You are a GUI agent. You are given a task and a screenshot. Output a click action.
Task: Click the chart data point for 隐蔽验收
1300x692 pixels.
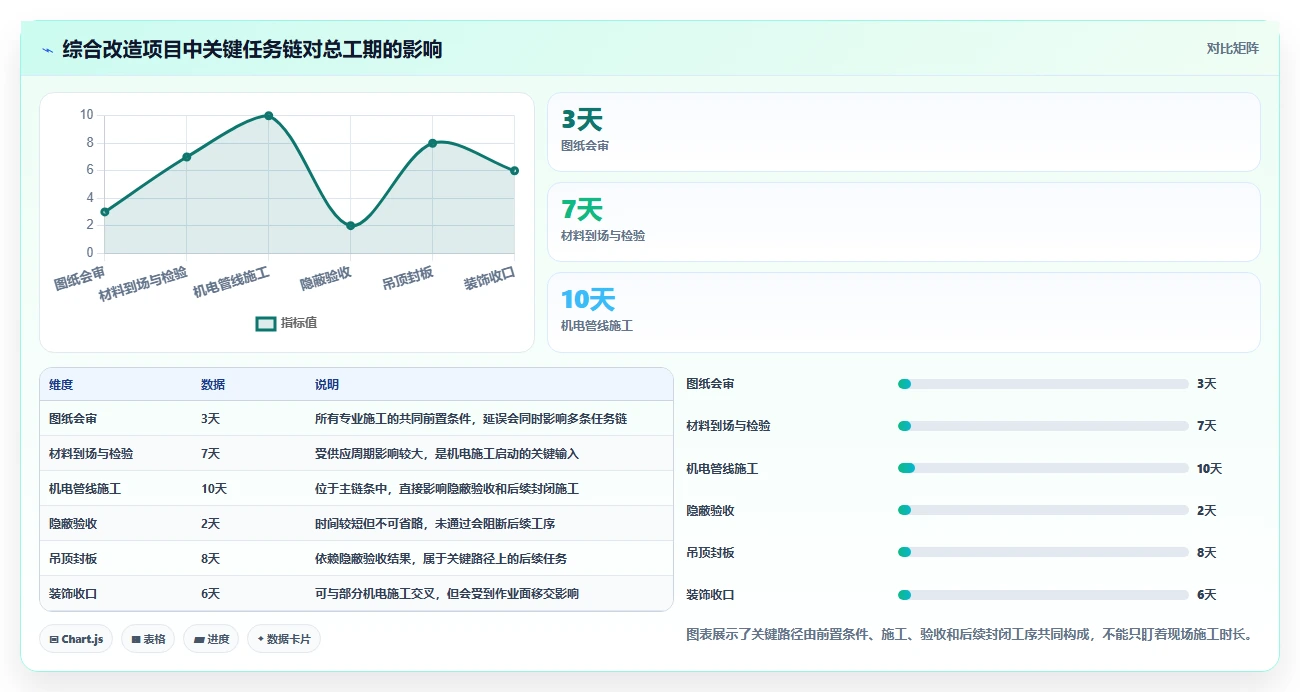coord(351,226)
